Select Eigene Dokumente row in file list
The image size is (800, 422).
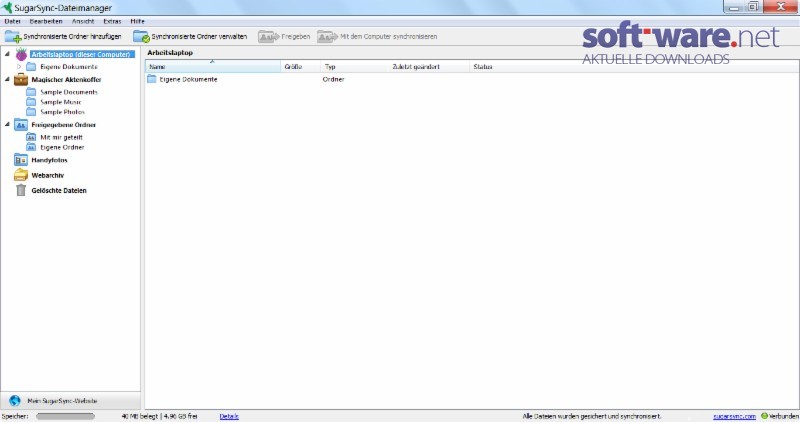471,79
